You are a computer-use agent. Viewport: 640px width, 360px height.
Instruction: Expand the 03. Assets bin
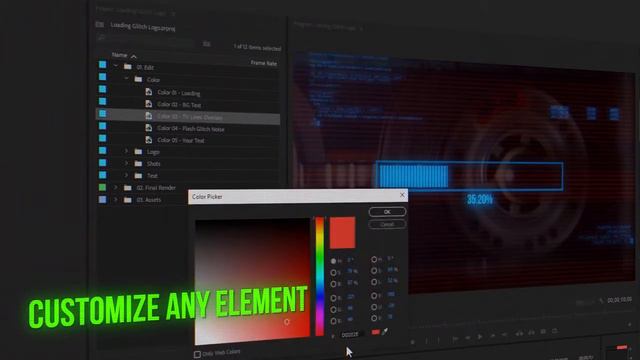116,200
